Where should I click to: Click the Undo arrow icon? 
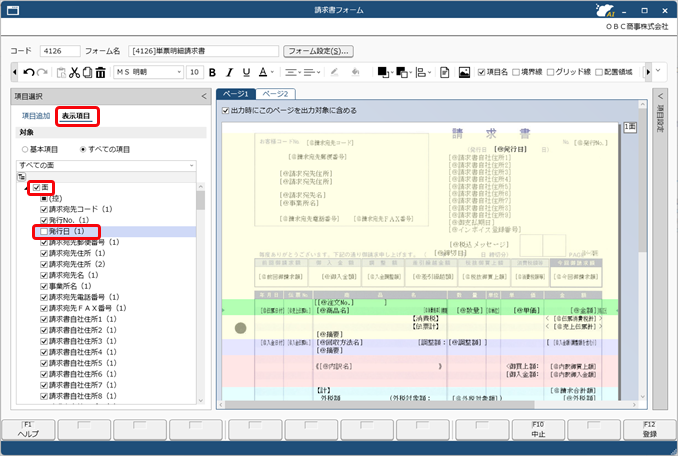click(29, 72)
